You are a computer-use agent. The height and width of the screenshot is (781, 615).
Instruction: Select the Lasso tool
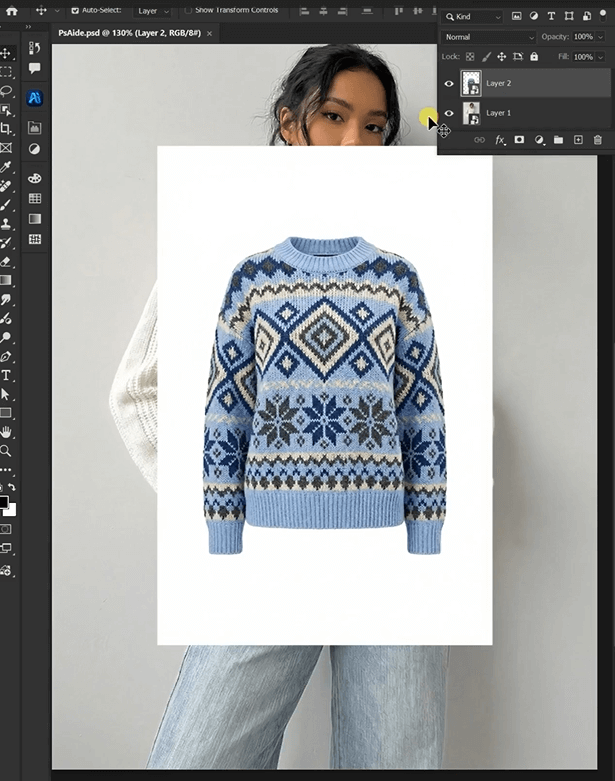coord(6,91)
